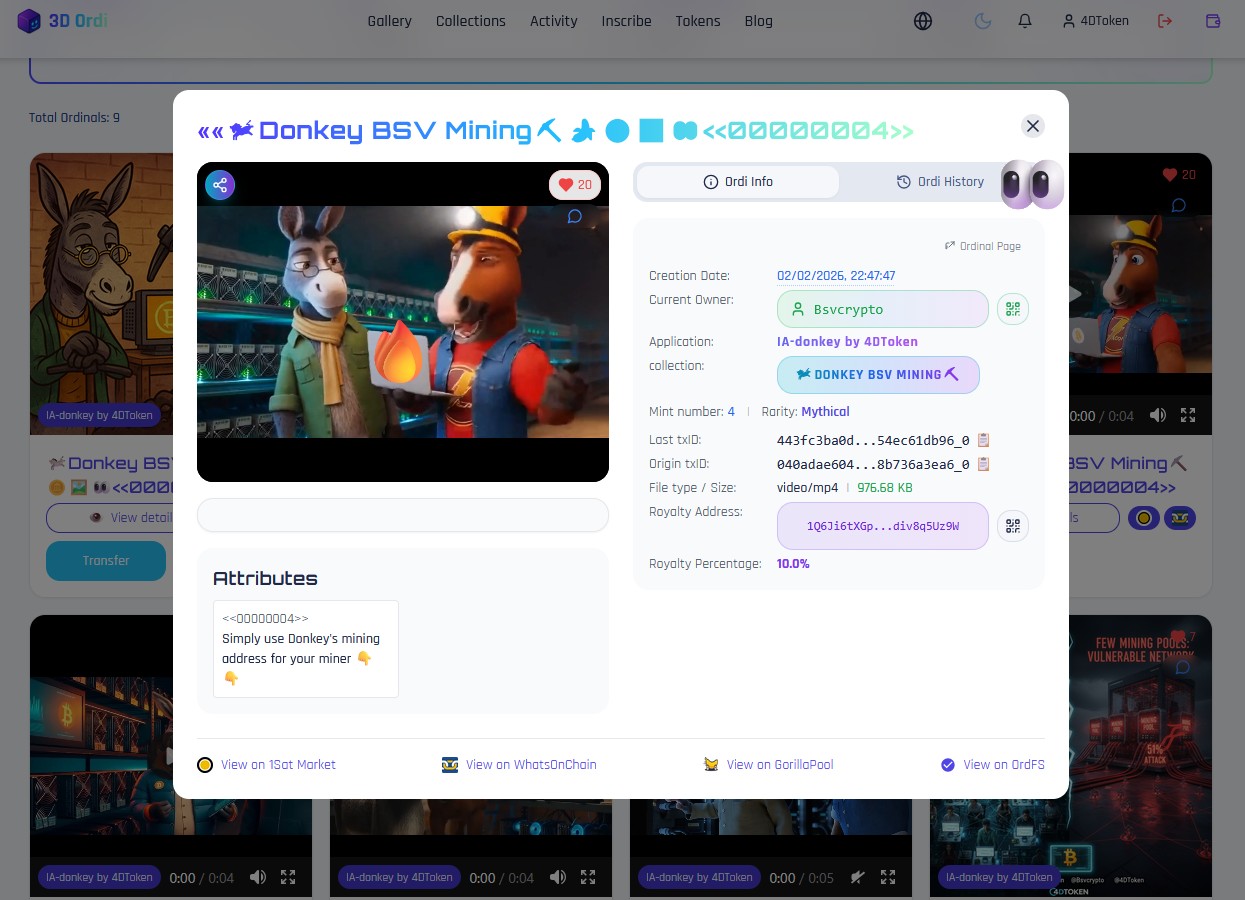This screenshot has height=900, width=1245.
Task: Click Origin txID value 040adae604...8b736a3ea6_0
Action: tap(873, 464)
